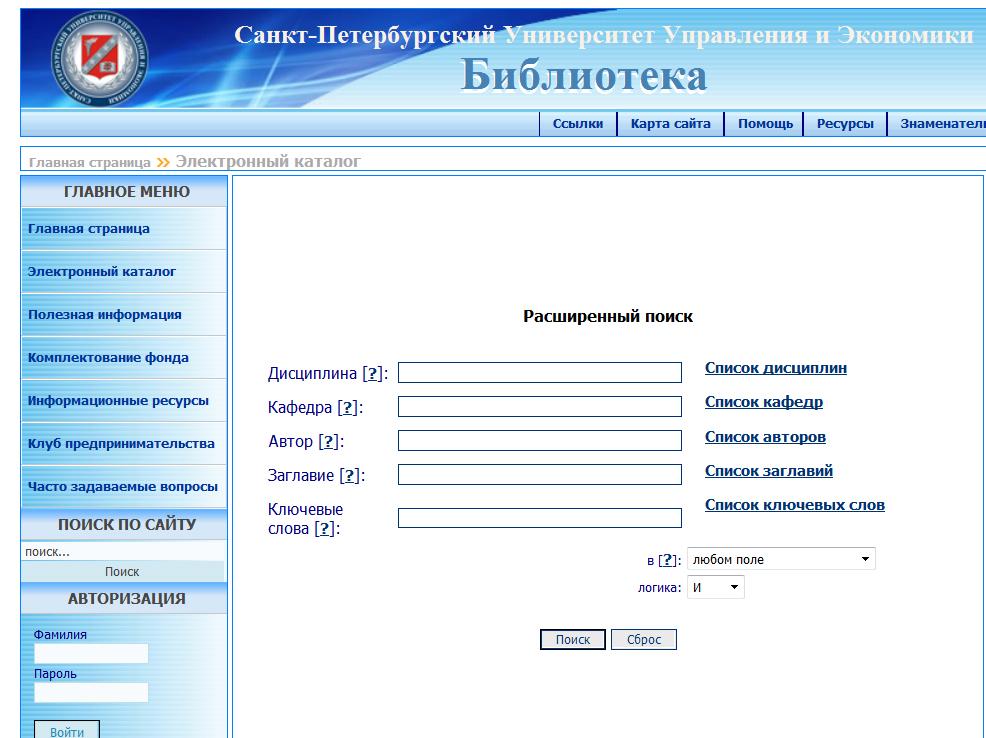The image size is (986, 738).
Task: Click the АВТОРИЗАЦИЯ header
Action: (126, 598)
